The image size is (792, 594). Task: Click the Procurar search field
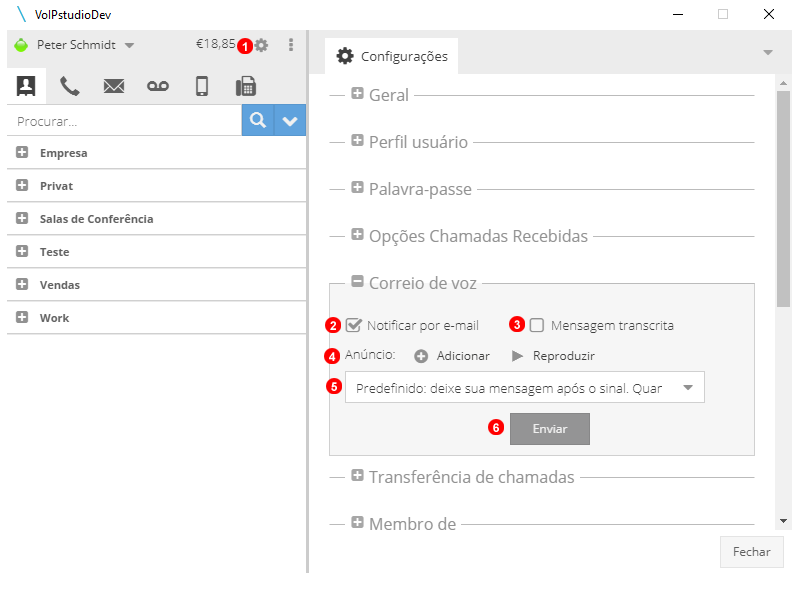pos(124,121)
